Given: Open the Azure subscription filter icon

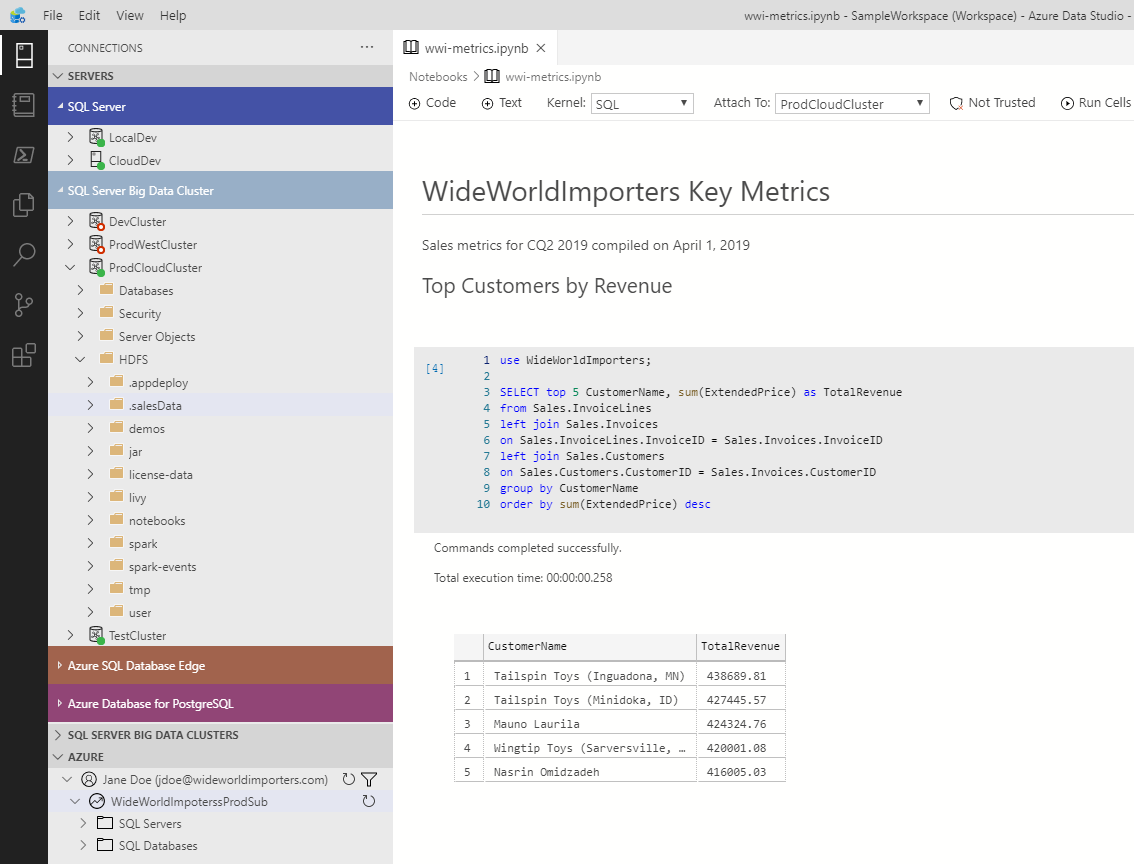Looking at the screenshot, I should (x=369, y=779).
